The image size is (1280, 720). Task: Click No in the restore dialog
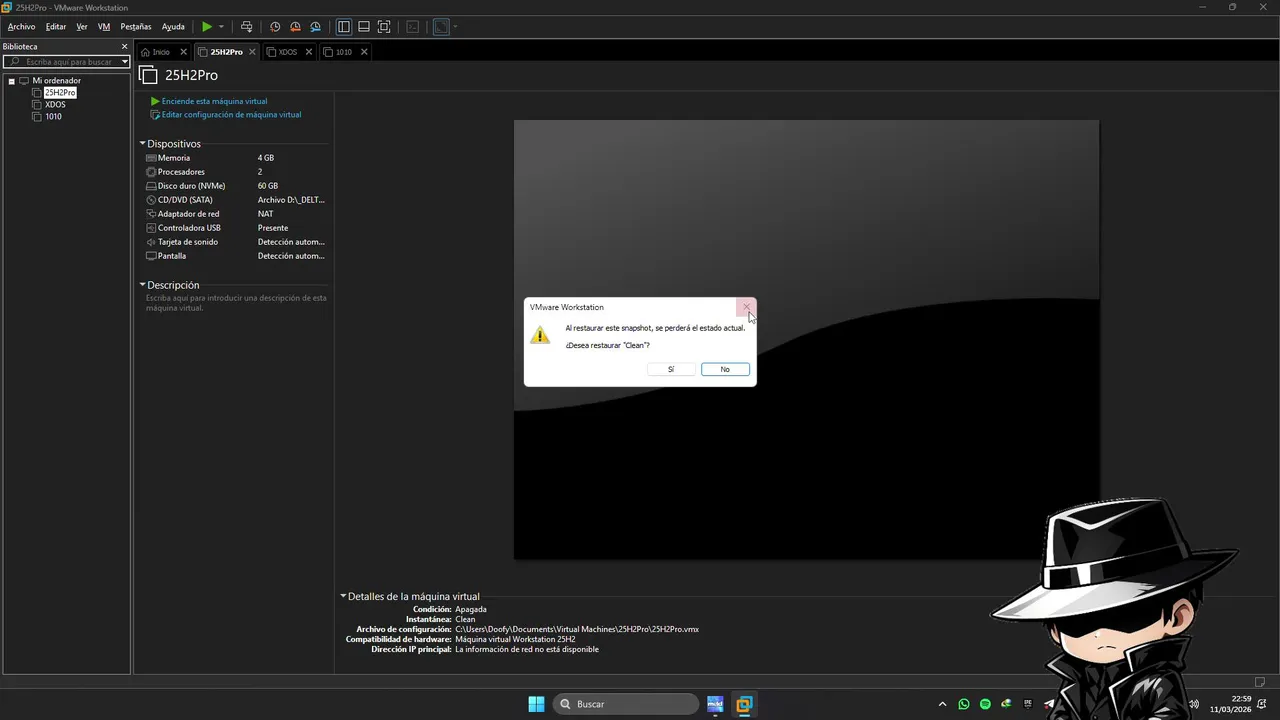coord(725,369)
